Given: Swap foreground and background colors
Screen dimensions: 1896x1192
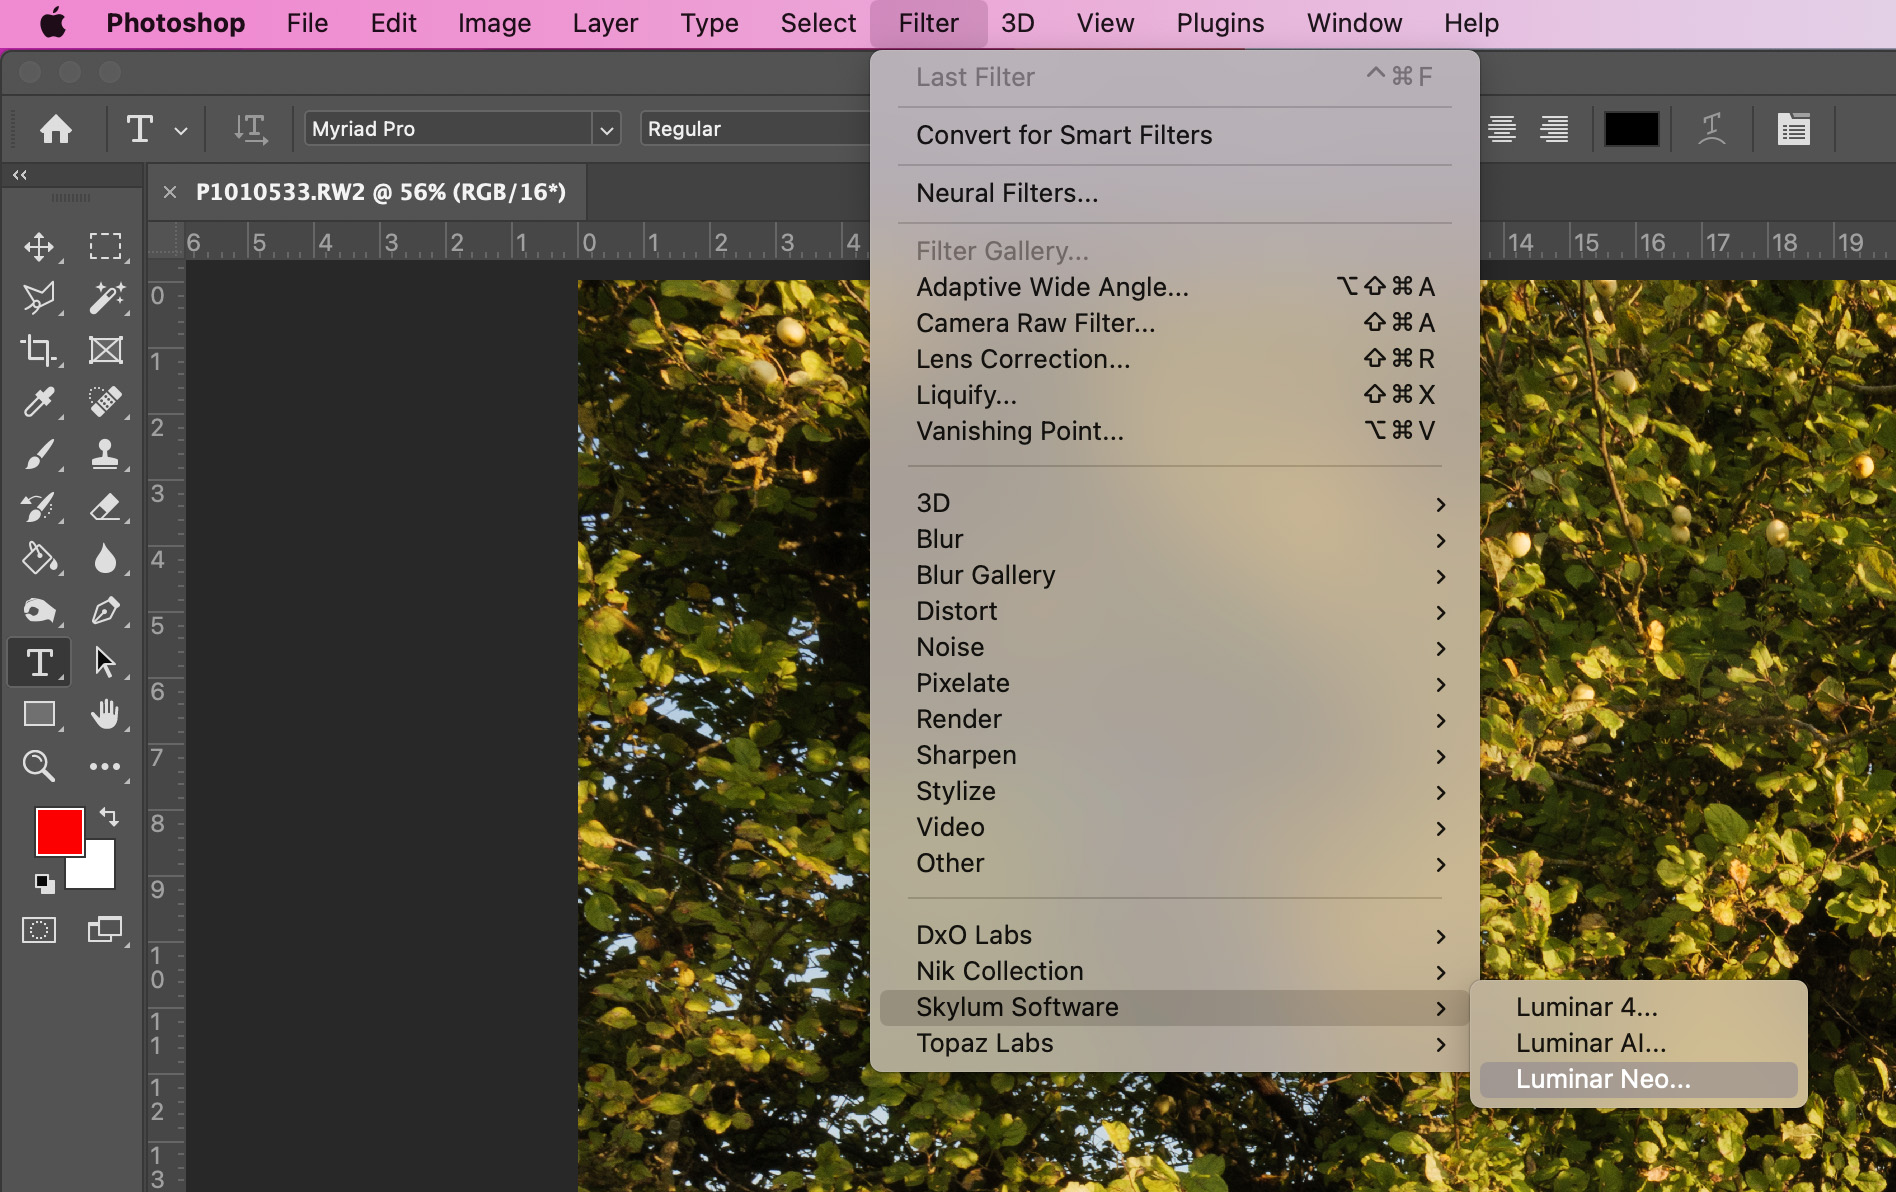Looking at the screenshot, I should point(109,817).
